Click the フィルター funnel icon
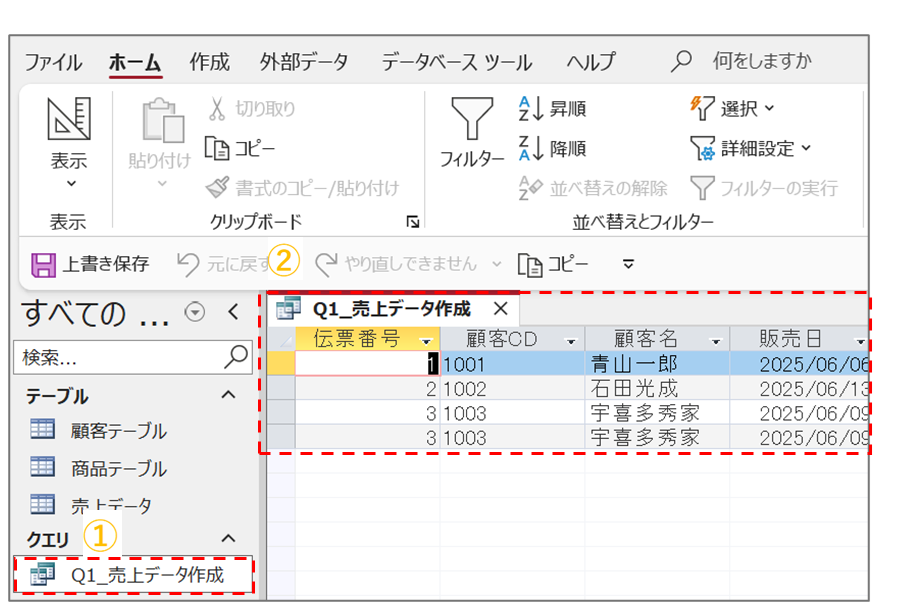 point(471,121)
